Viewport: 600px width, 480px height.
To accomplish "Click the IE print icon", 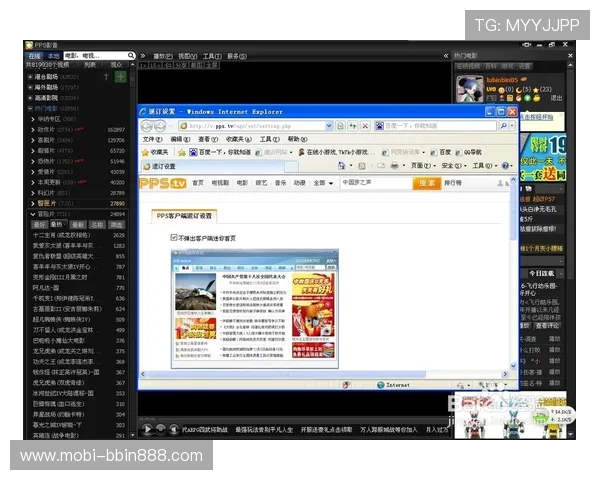I will (x=395, y=166).
